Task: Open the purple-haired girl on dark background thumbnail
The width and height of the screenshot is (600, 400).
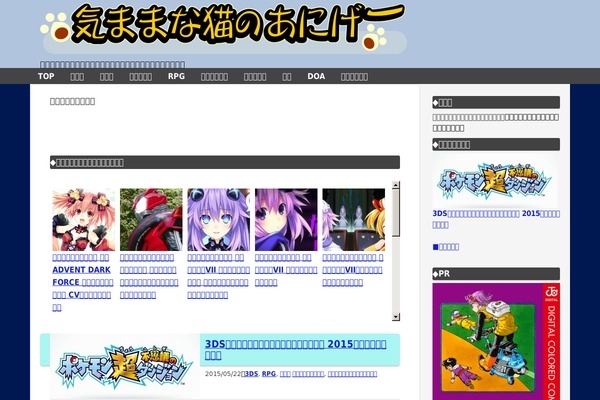Action: point(286,219)
